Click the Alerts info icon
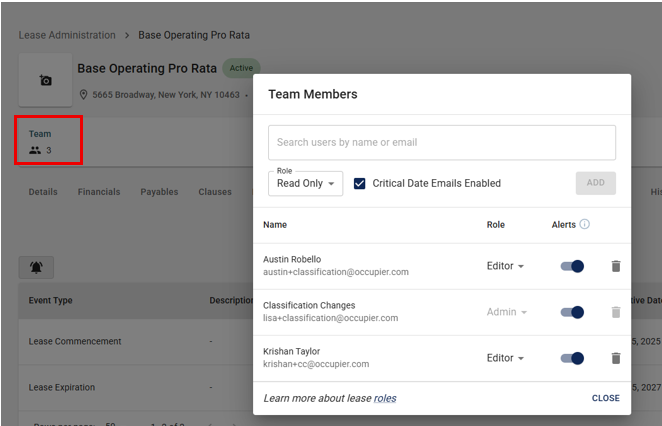This screenshot has width=662, height=426. point(585,225)
